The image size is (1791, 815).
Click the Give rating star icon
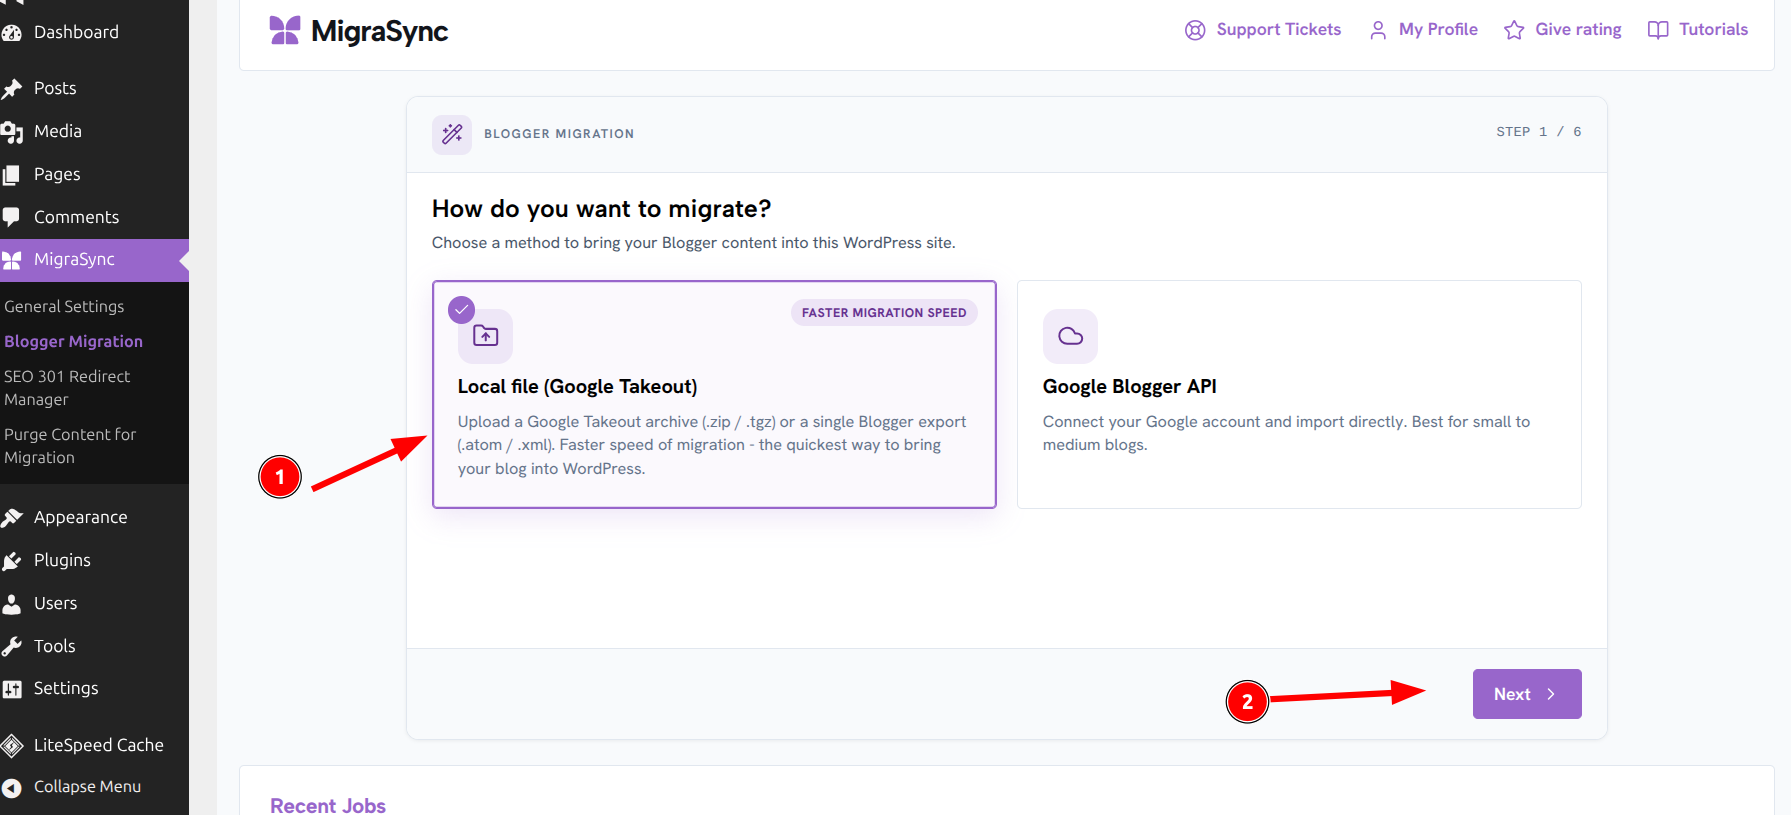pyautogui.click(x=1514, y=30)
